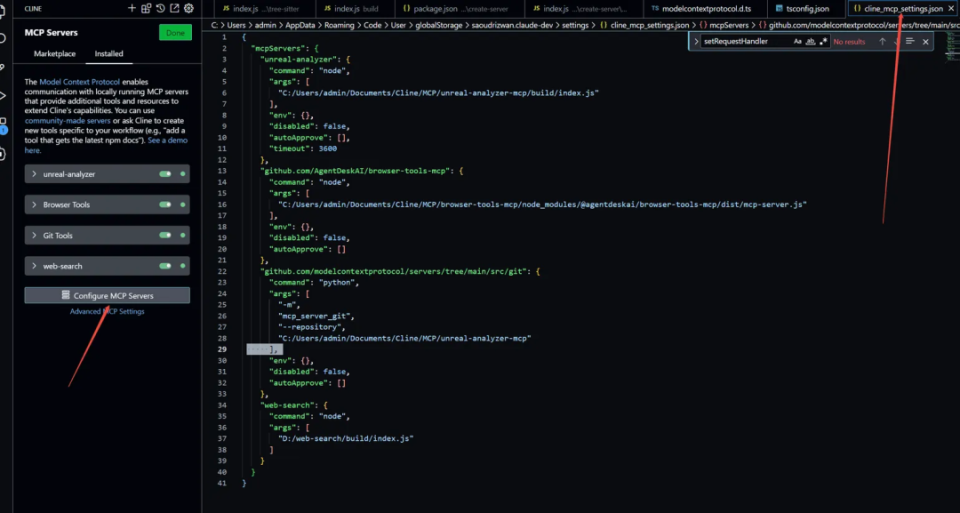Switch to the Installed tab

pyautogui.click(x=108, y=53)
